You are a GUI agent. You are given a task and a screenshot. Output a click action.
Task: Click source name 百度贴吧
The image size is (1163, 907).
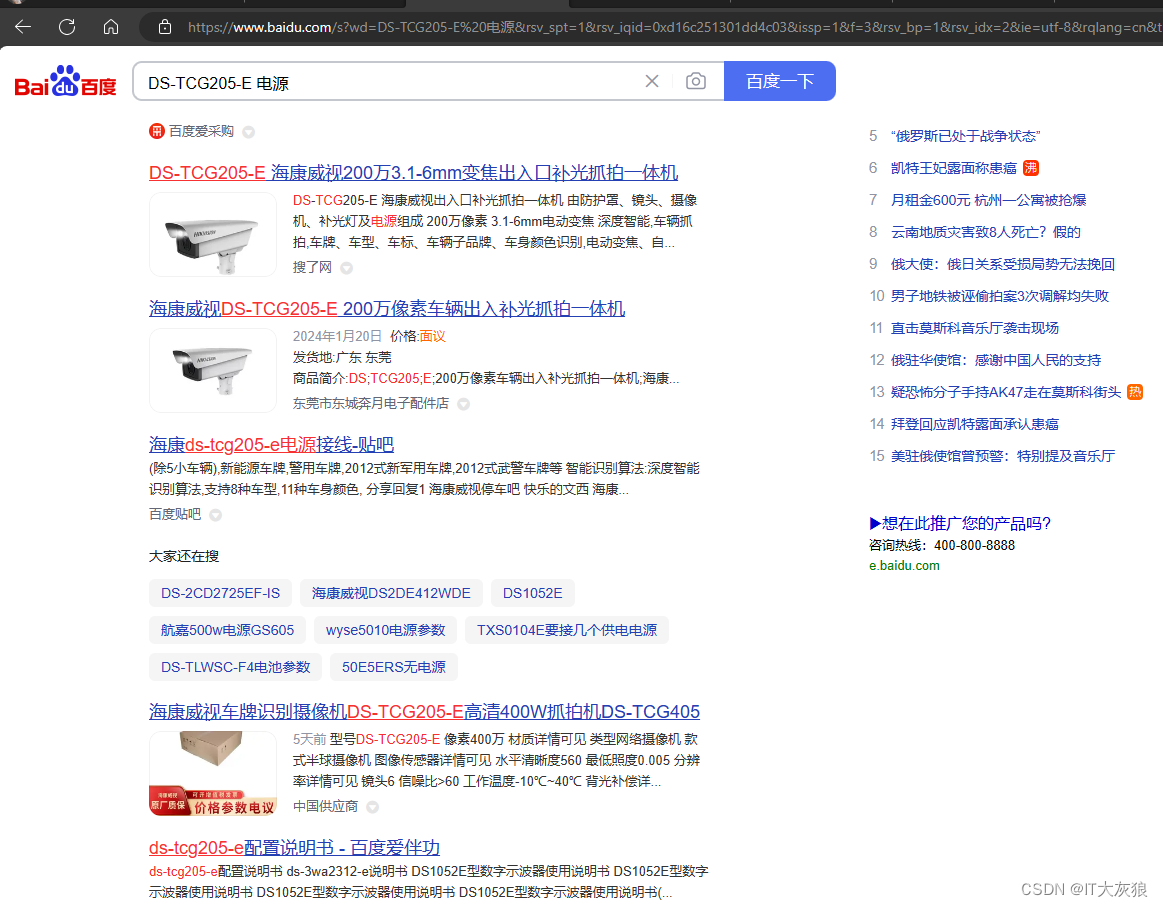(x=174, y=514)
